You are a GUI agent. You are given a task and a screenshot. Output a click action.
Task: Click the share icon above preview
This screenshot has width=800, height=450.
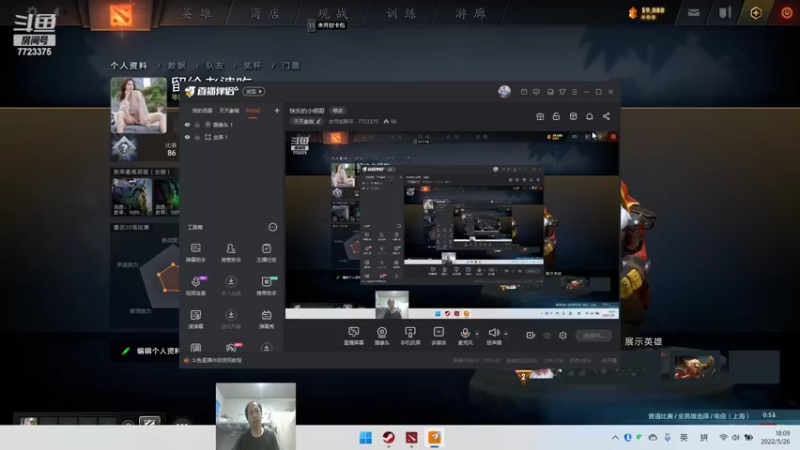click(x=606, y=116)
